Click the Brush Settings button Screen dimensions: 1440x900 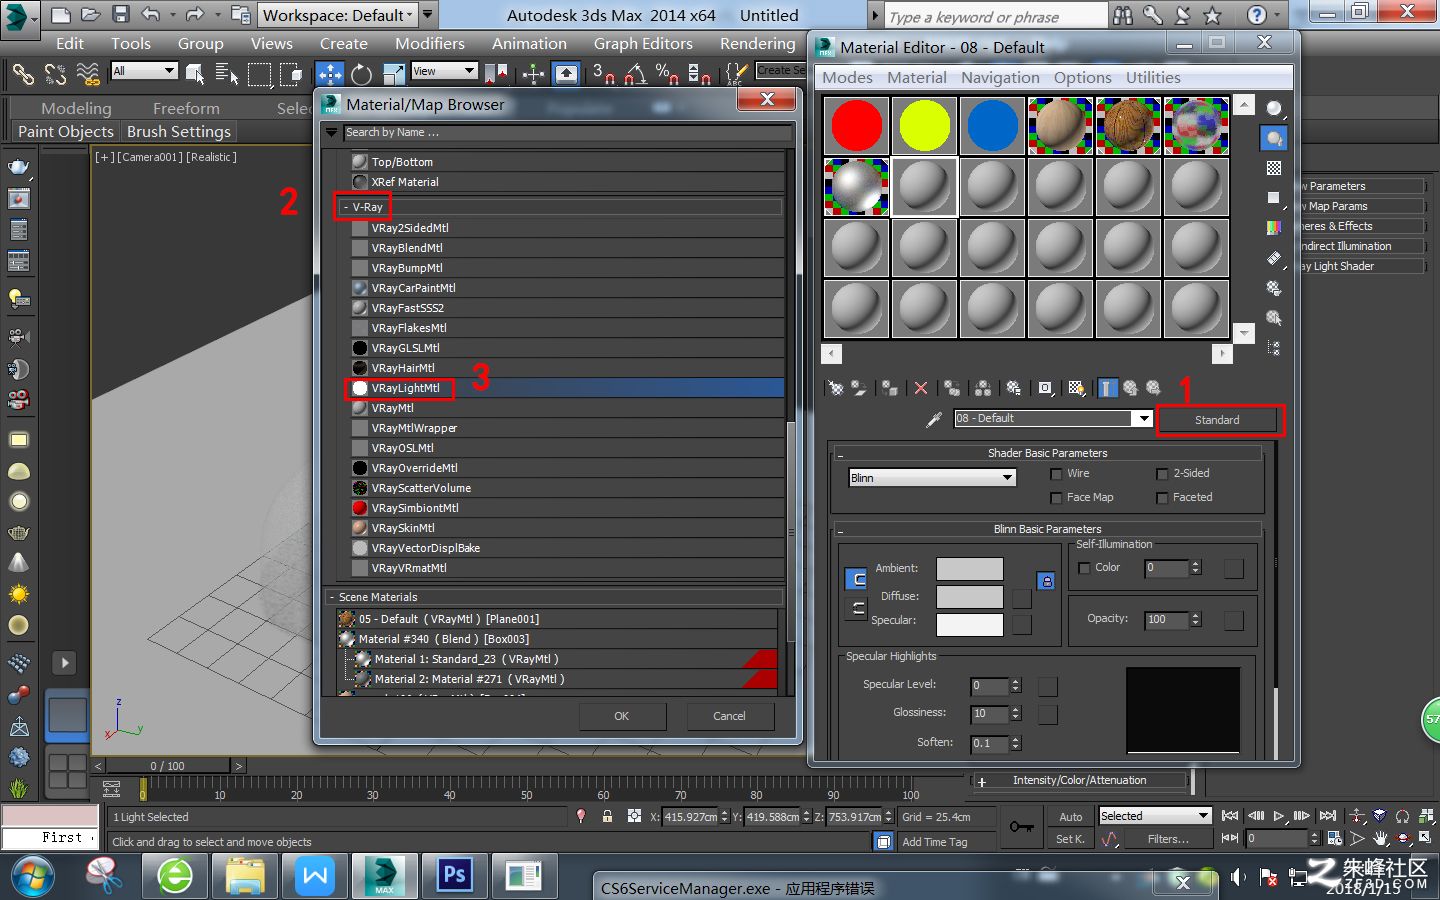(x=179, y=132)
